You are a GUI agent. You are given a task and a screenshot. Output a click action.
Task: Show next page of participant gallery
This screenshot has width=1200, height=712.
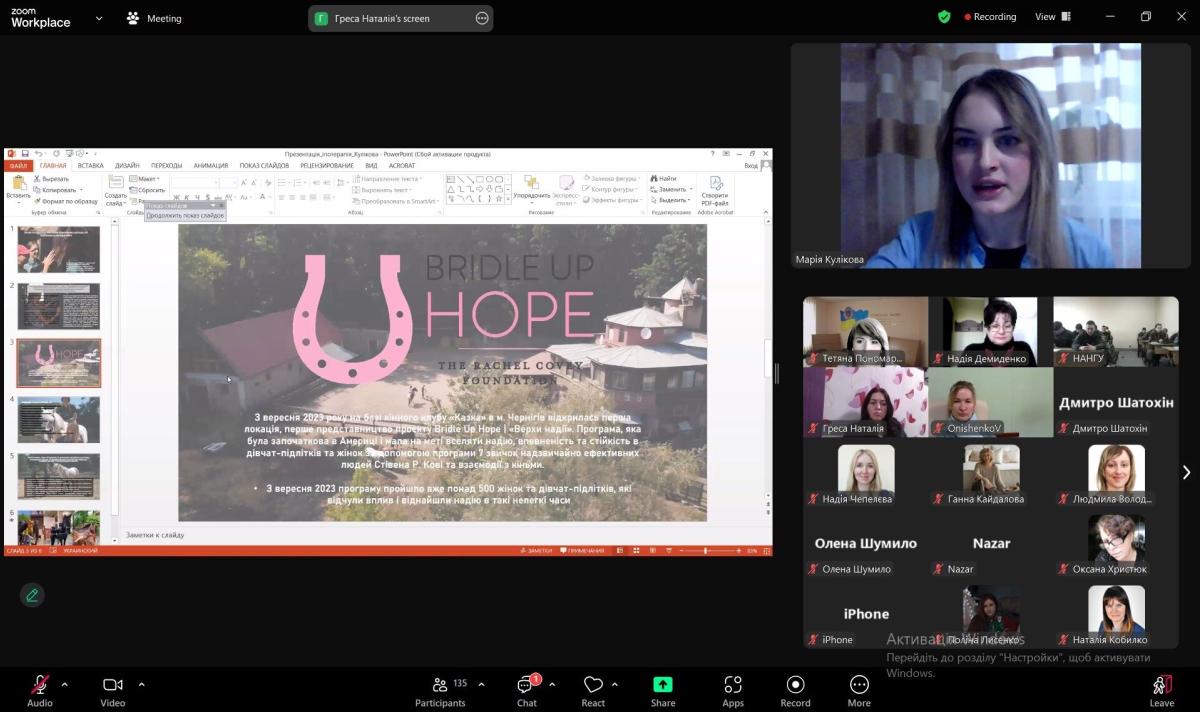click(1186, 472)
